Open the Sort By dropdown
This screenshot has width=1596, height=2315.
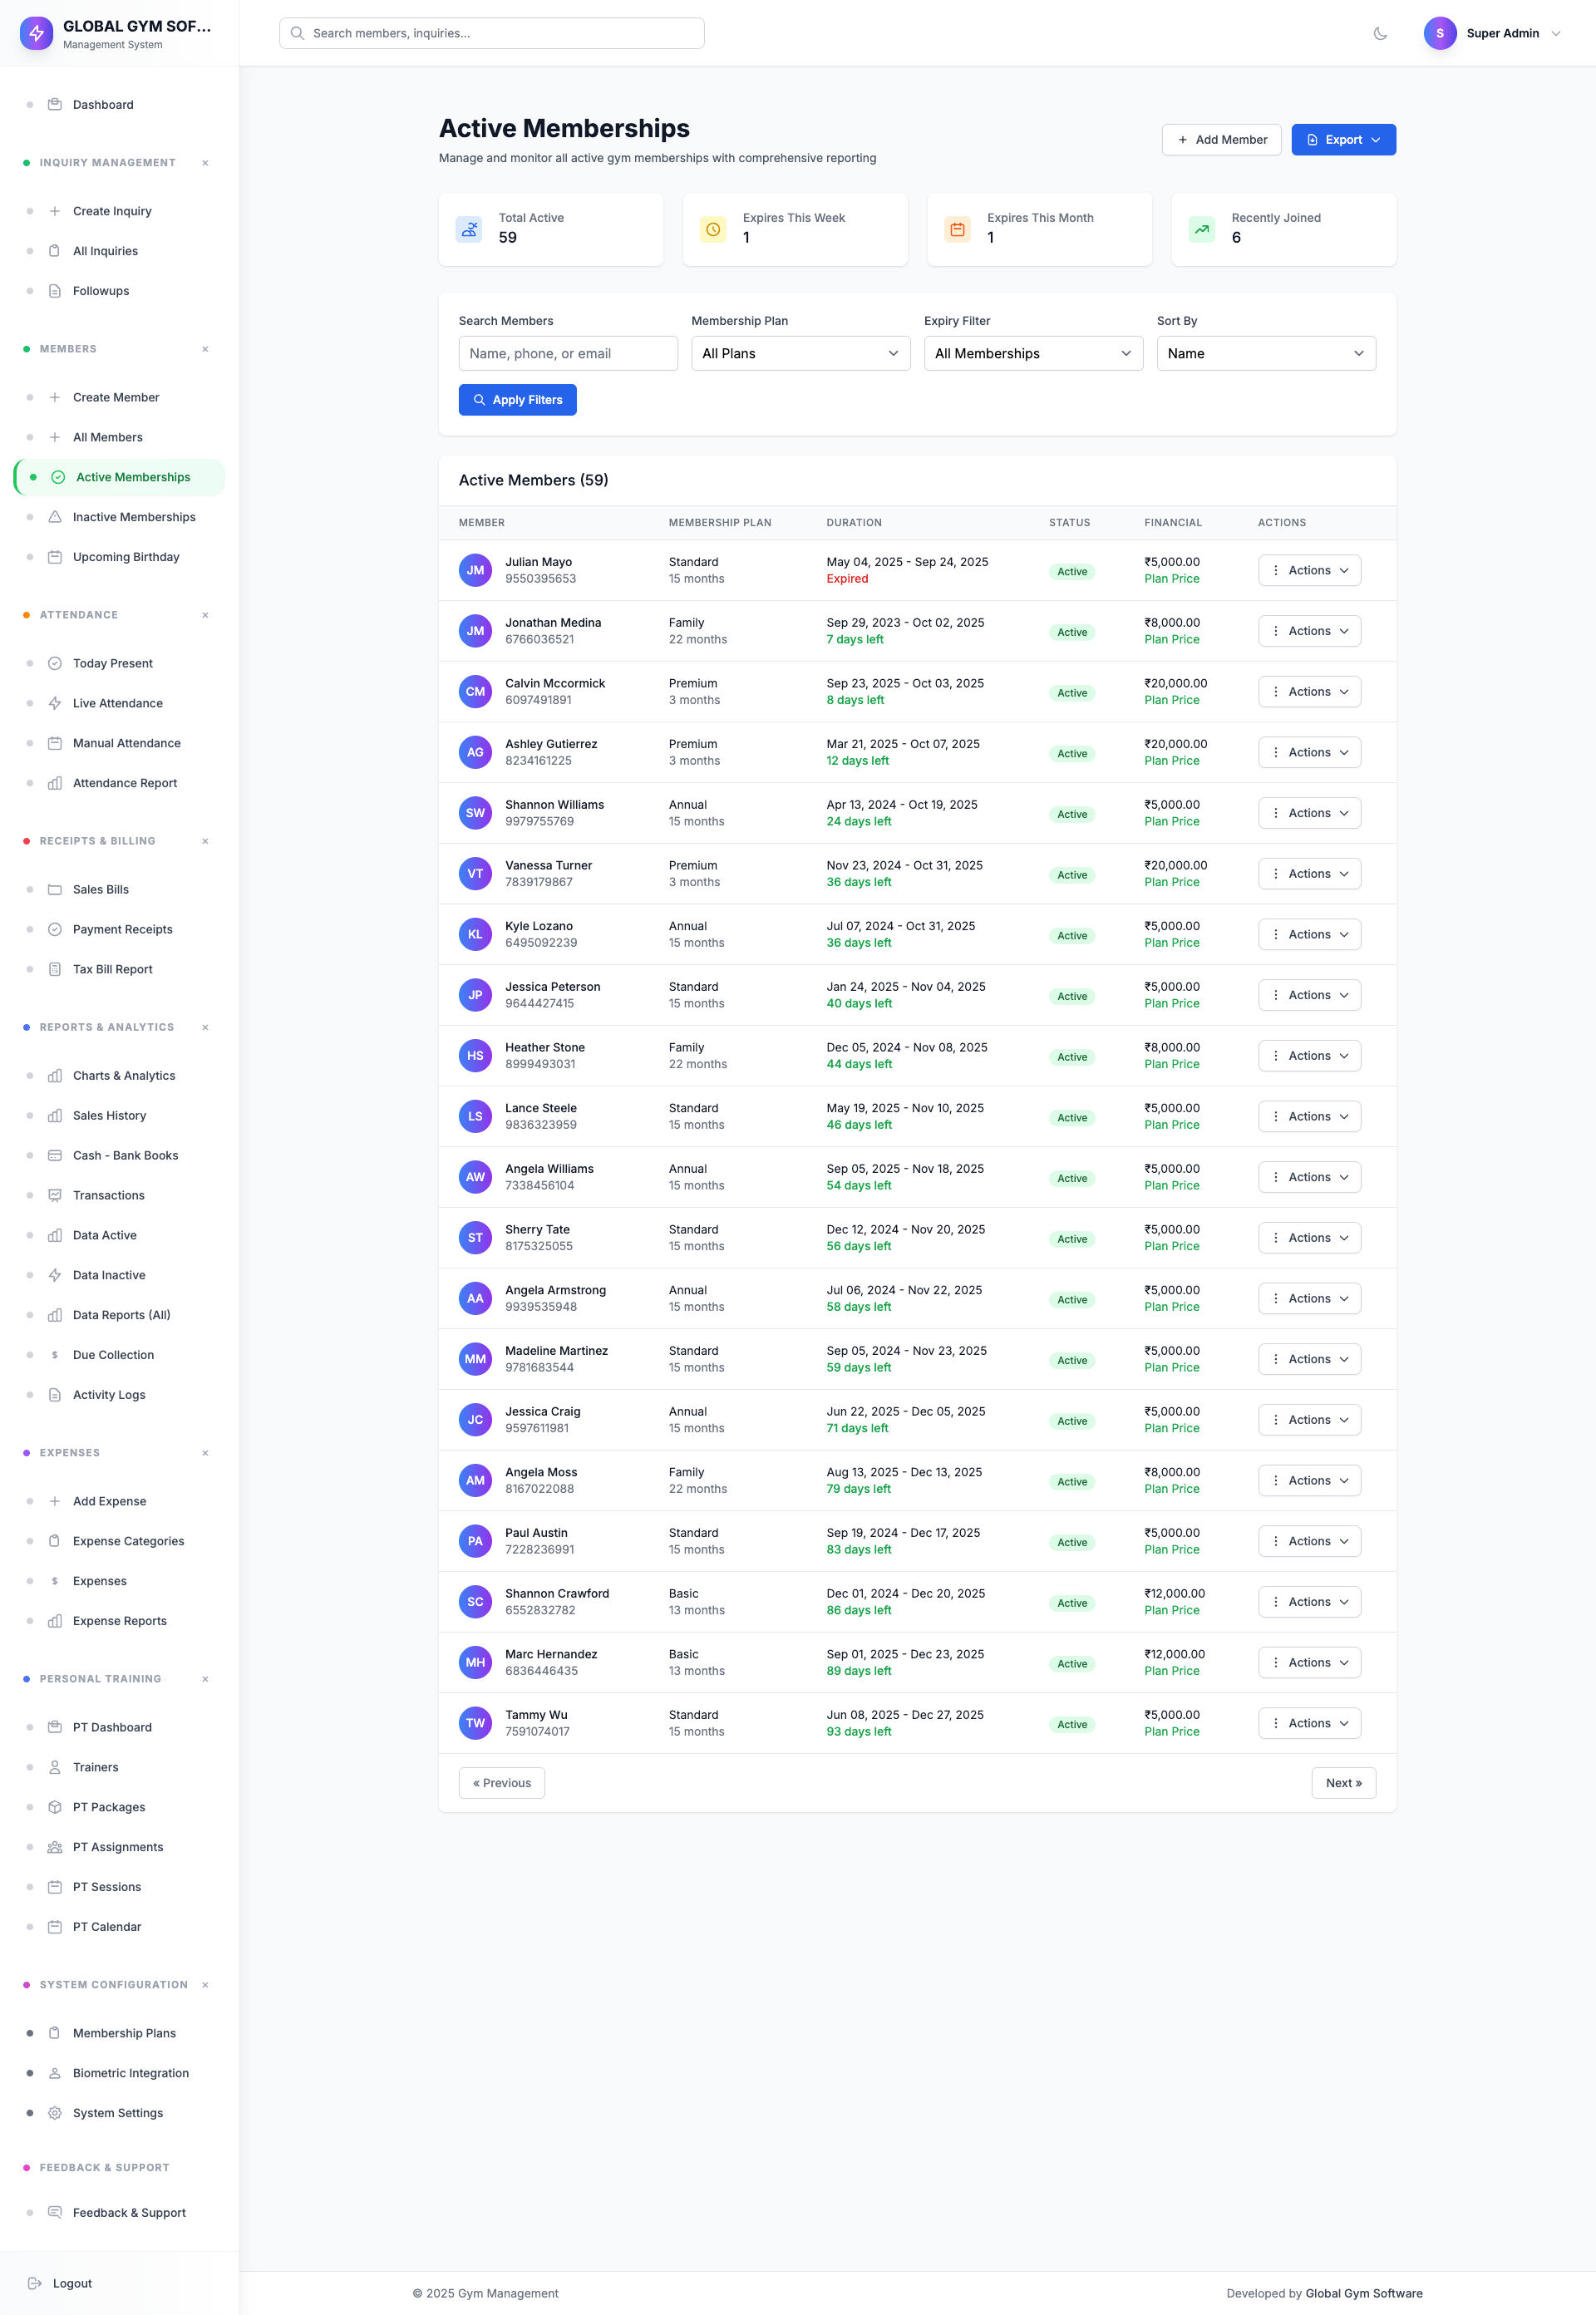[x=1265, y=353]
